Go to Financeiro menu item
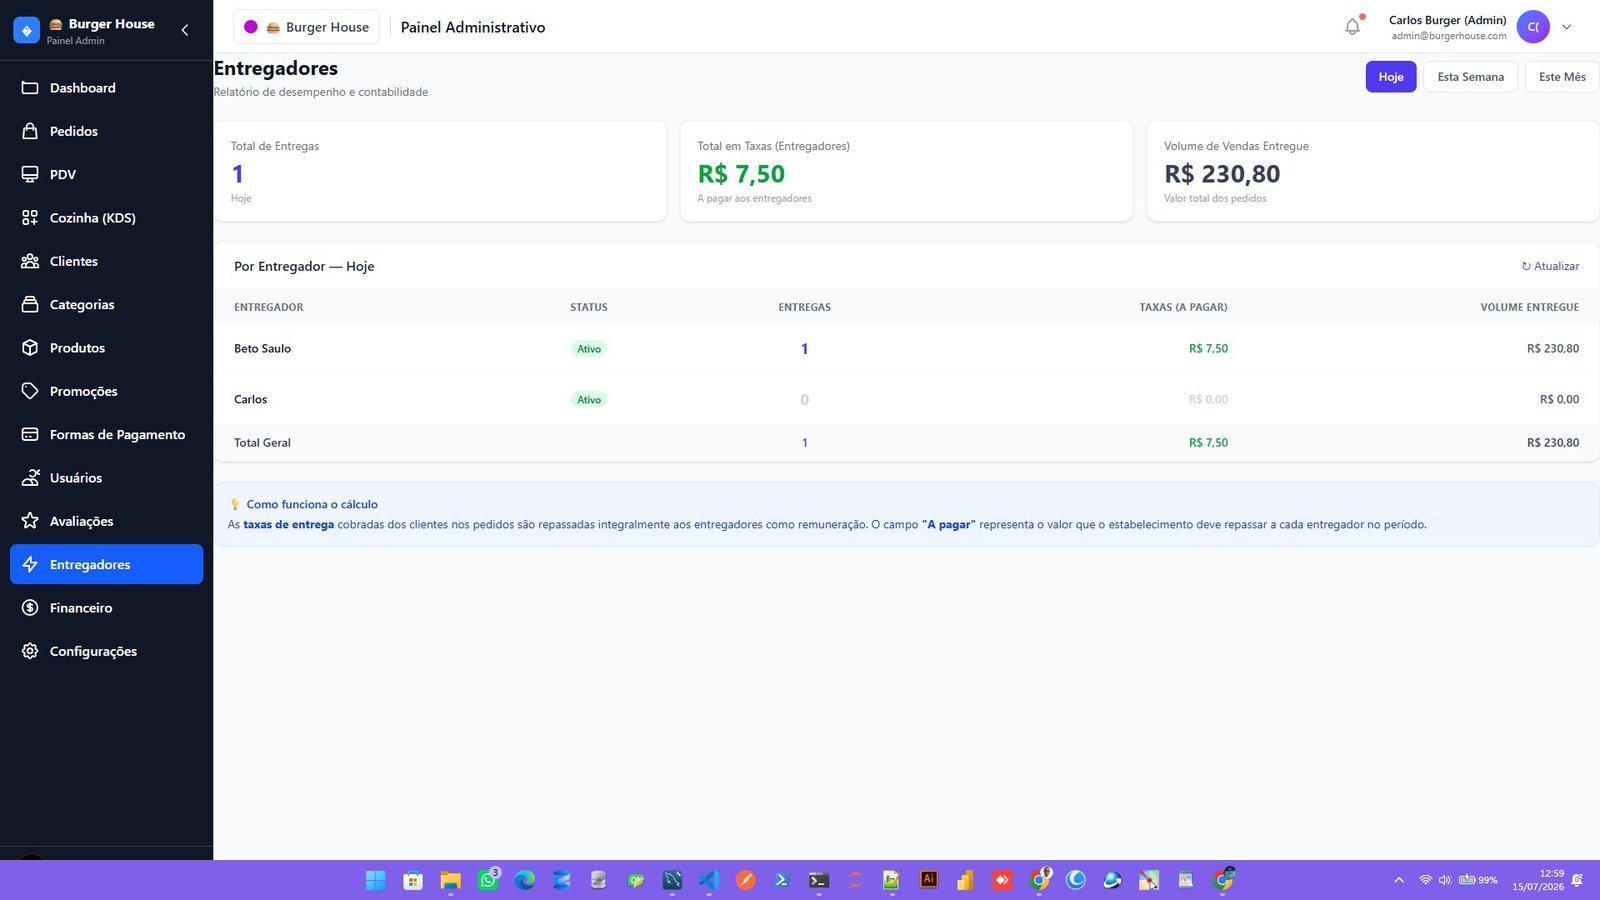1600x900 pixels. pyautogui.click(x=106, y=608)
